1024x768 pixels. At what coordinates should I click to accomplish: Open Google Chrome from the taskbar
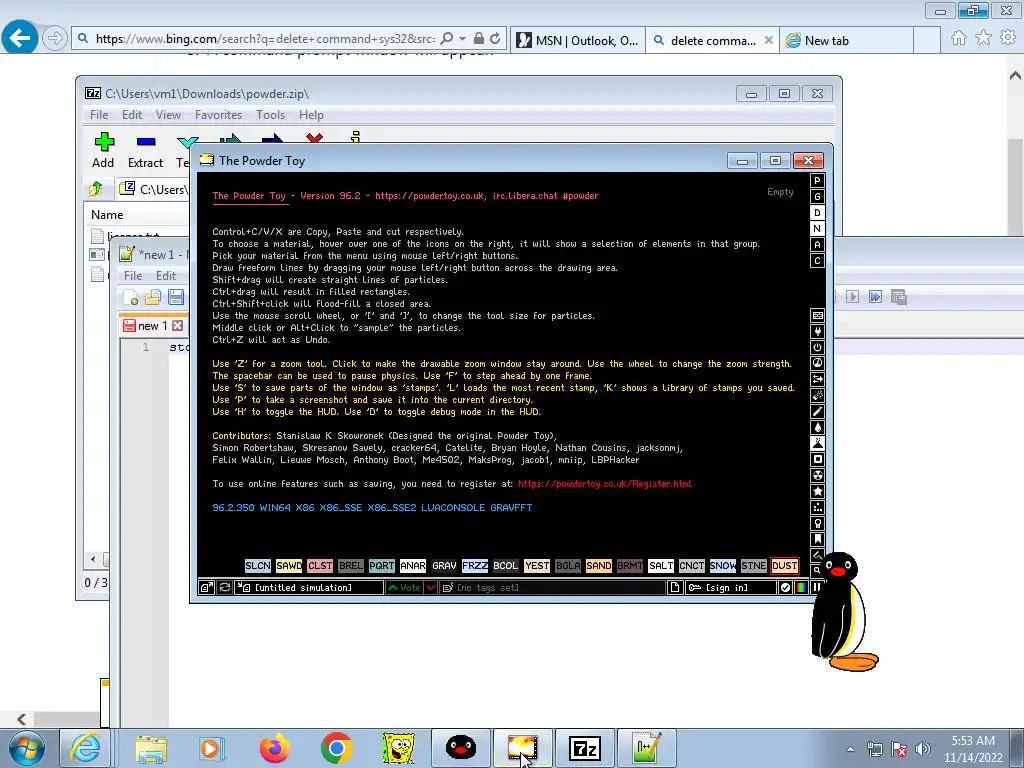336,748
